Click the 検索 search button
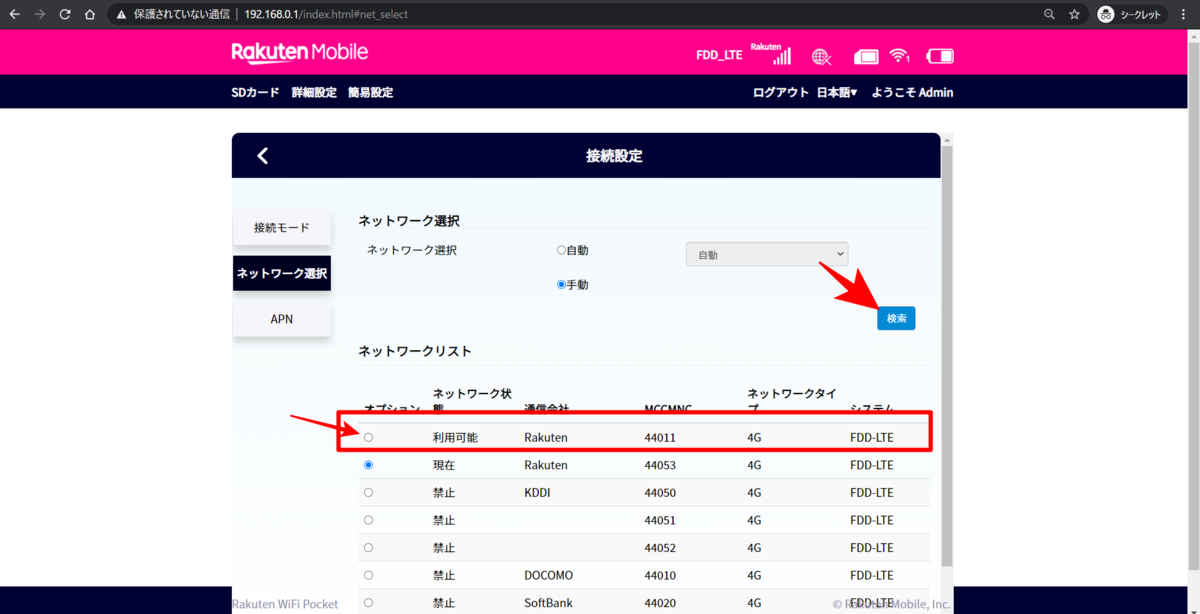This screenshot has height=614, width=1200. tap(896, 318)
